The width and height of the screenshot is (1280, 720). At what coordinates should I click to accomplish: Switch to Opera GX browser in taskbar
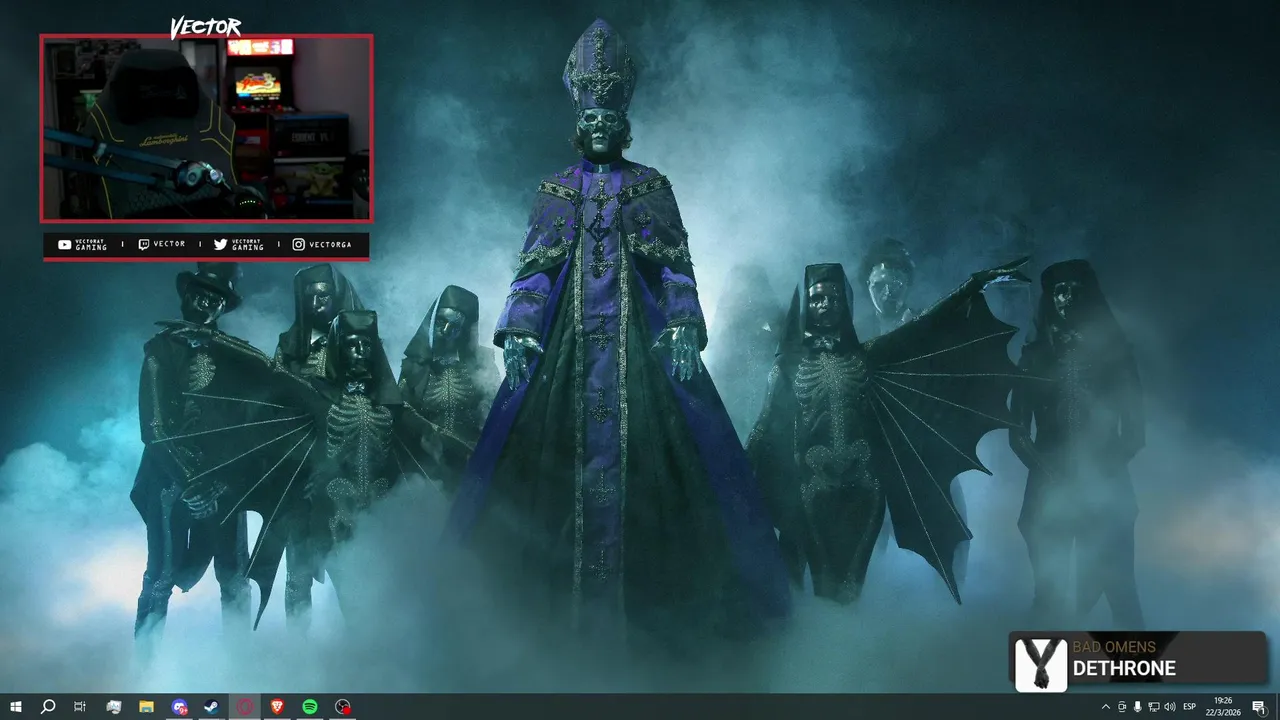click(x=244, y=707)
